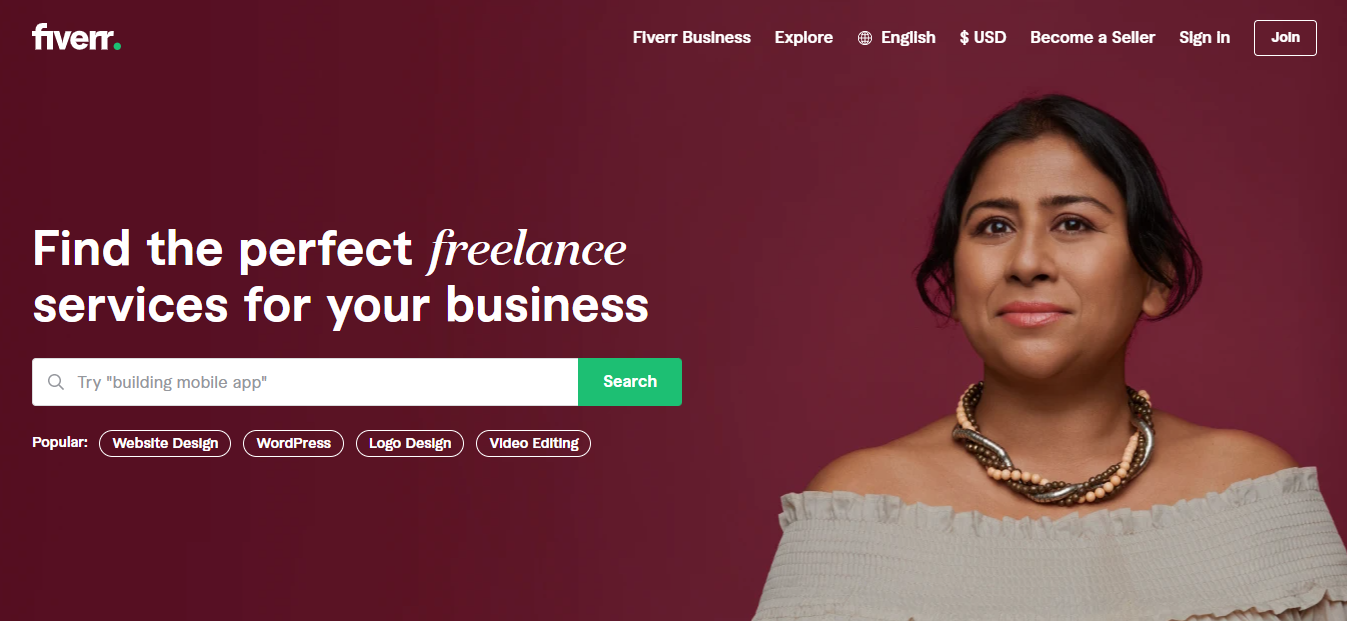Go to Become a Seller
Viewport: 1347px width, 621px height.
click(x=1092, y=37)
